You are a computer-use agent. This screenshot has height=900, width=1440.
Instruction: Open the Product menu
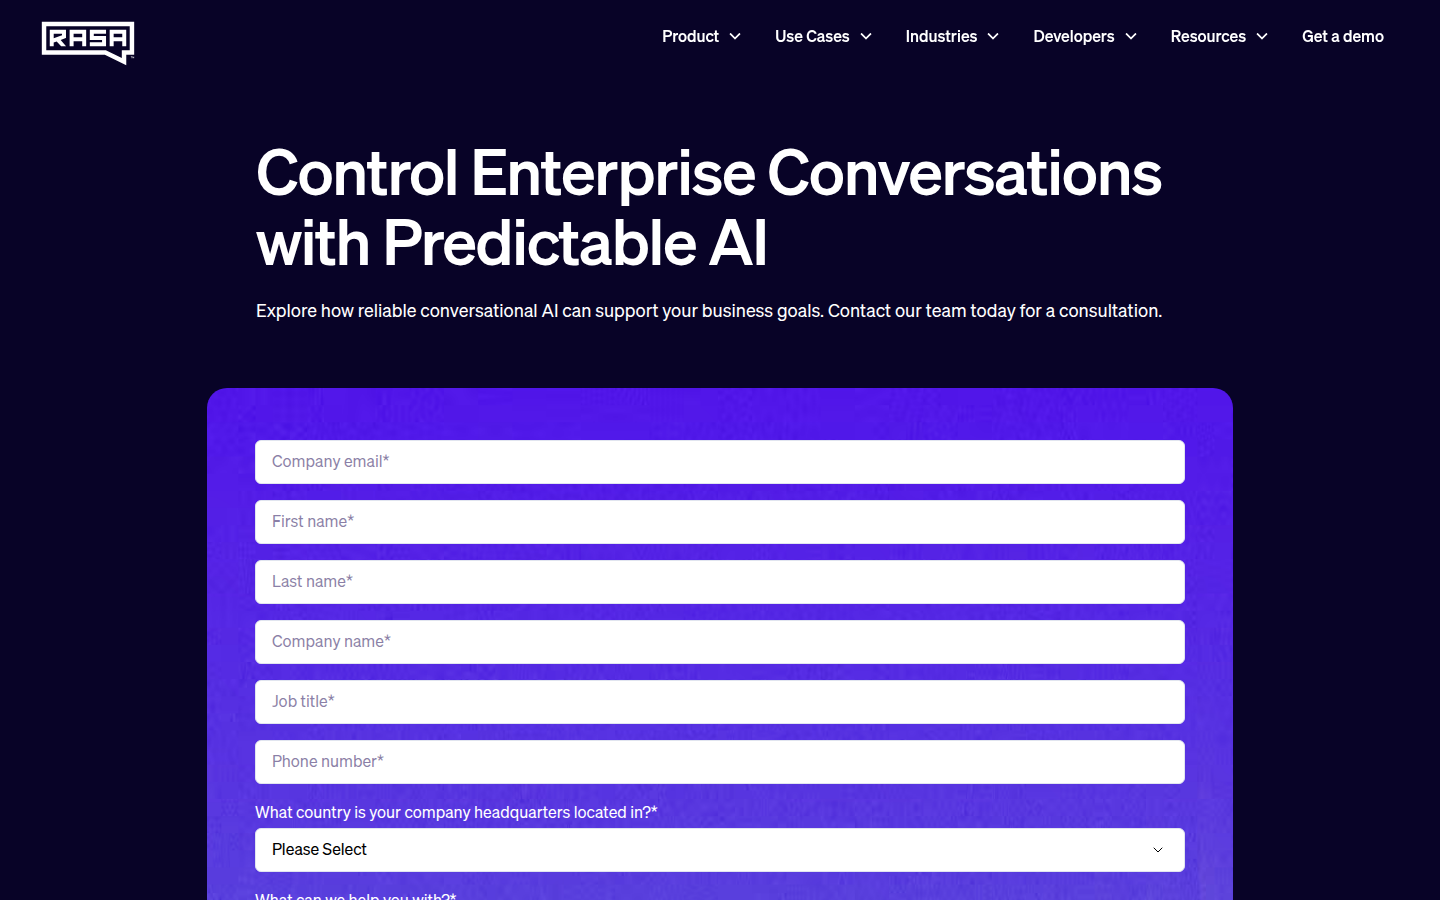click(x=690, y=36)
